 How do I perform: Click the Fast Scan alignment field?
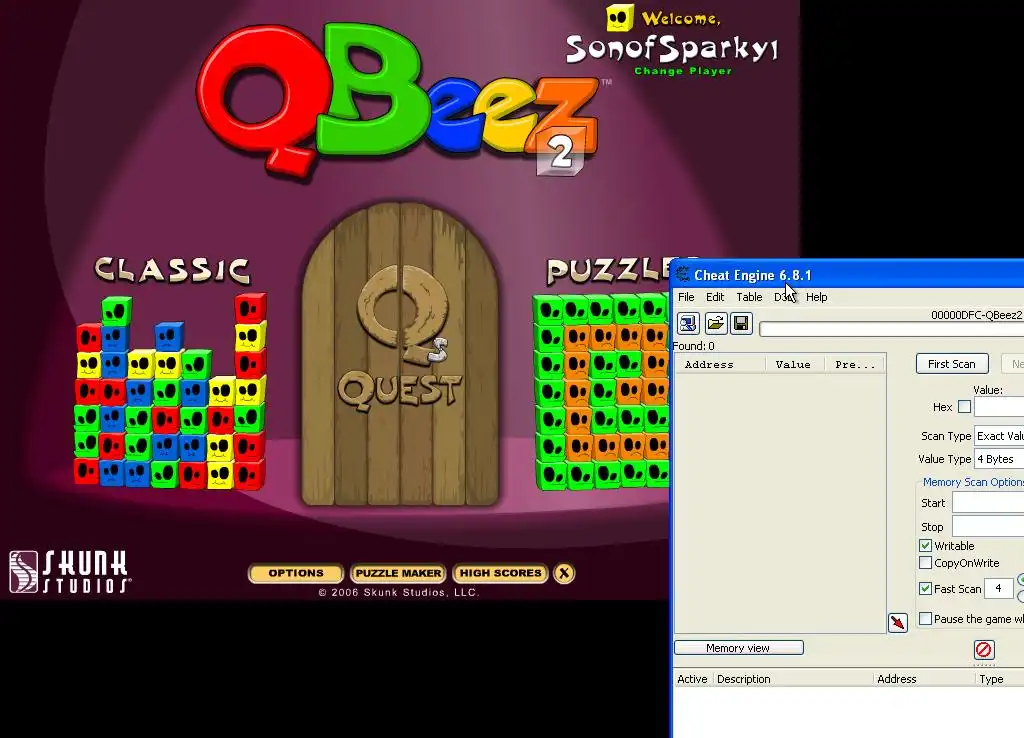tap(999, 588)
